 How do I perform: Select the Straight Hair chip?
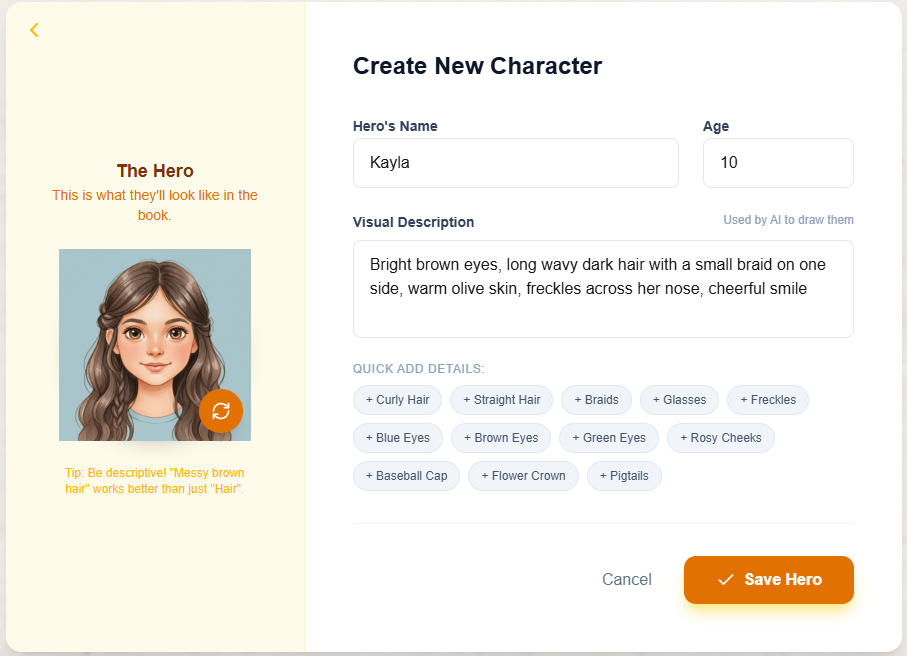click(x=501, y=399)
